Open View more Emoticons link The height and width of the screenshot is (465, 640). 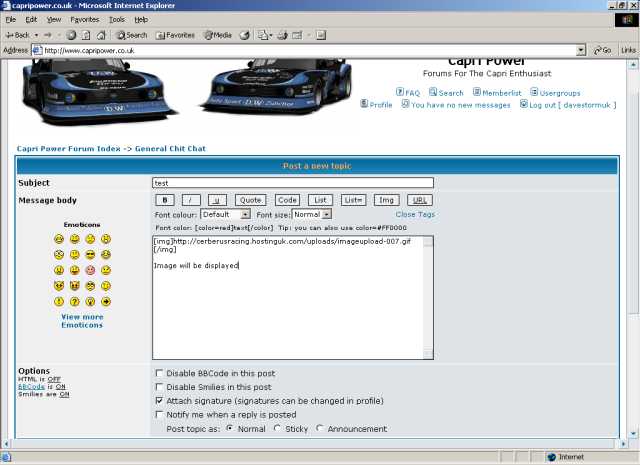pyautogui.click(x=82, y=321)
